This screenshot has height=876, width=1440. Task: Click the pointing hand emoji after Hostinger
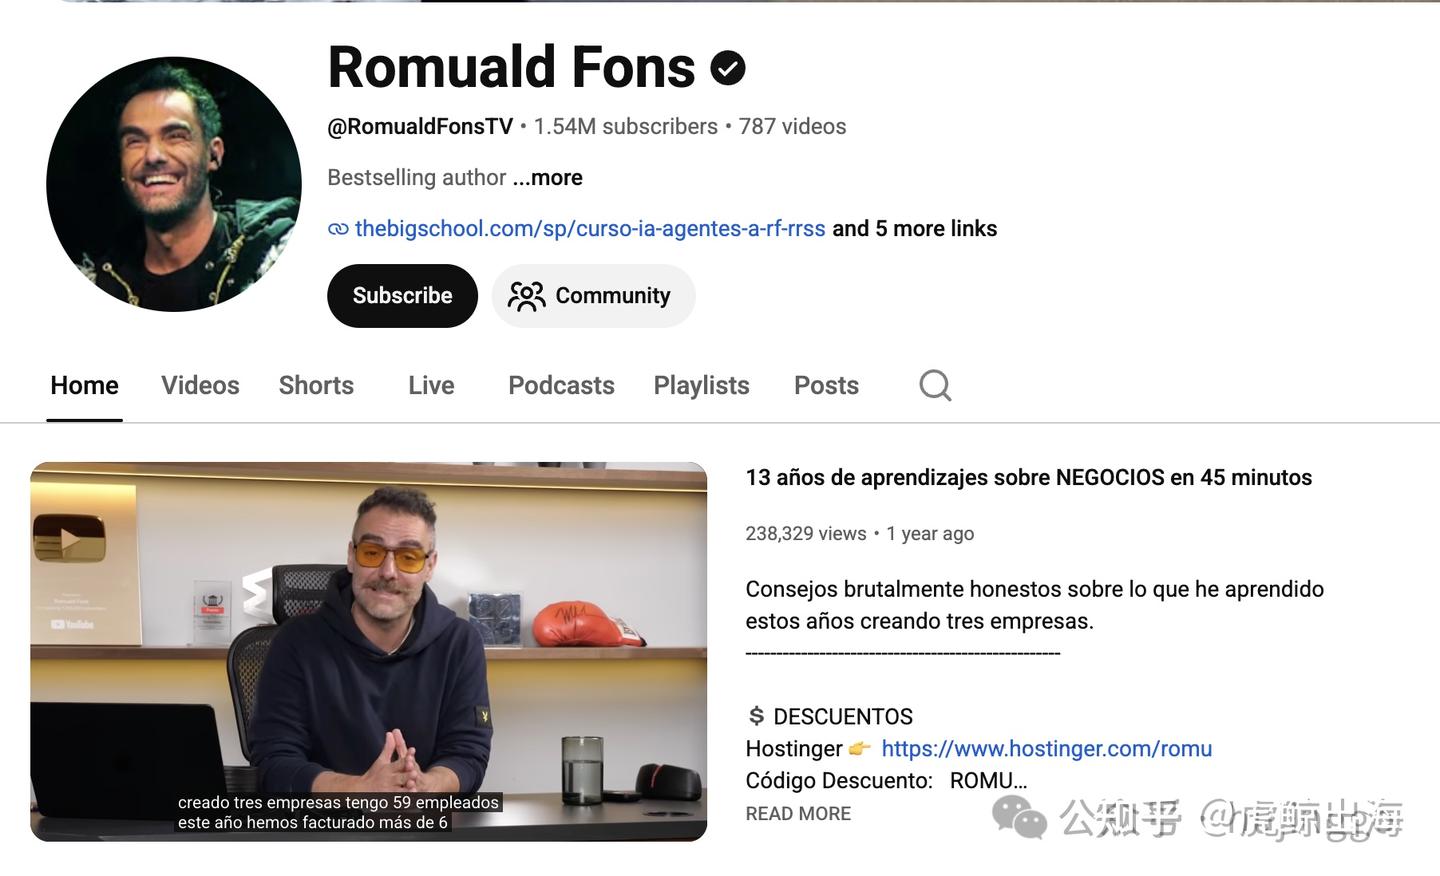pyautogui.click(x=860, y=748)
